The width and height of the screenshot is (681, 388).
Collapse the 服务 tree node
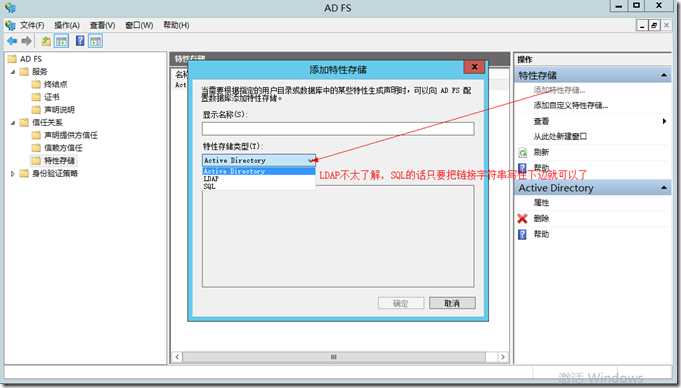(x=13, y=72)
